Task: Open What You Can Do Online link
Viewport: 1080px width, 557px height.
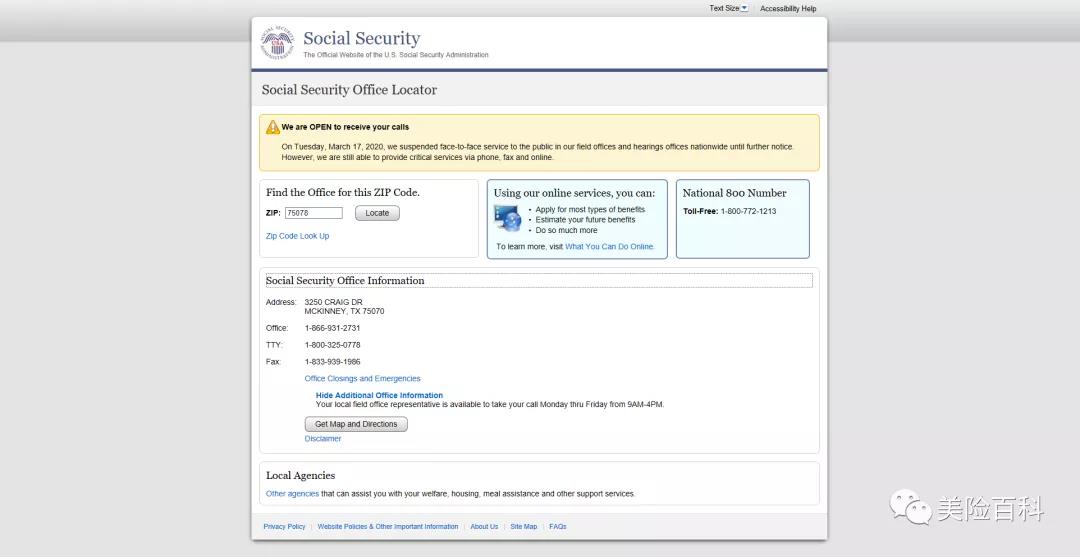Action: pos(609,246)
